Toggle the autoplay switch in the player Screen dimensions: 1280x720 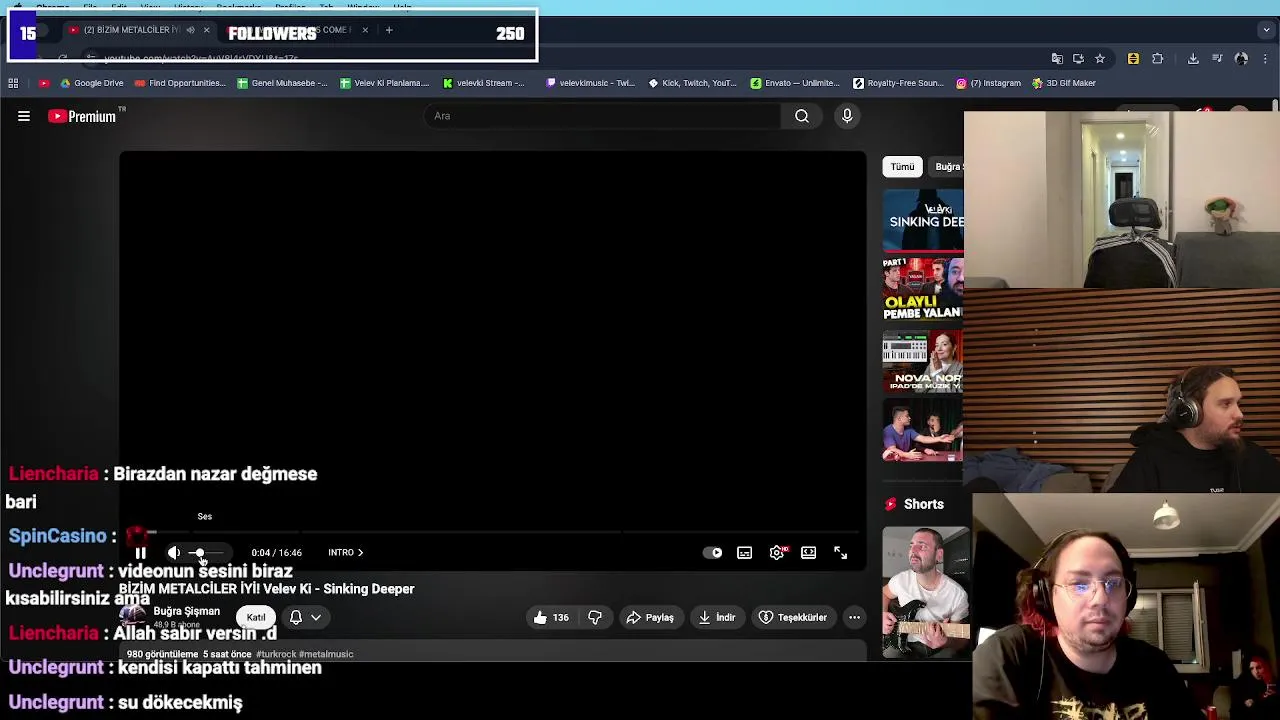point(712,552)
